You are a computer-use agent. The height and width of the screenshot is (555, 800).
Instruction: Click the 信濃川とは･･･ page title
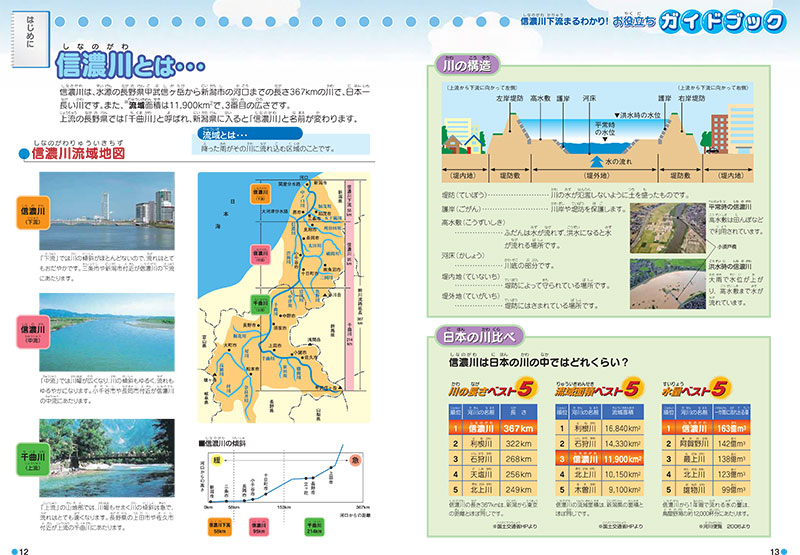point(131,66)
